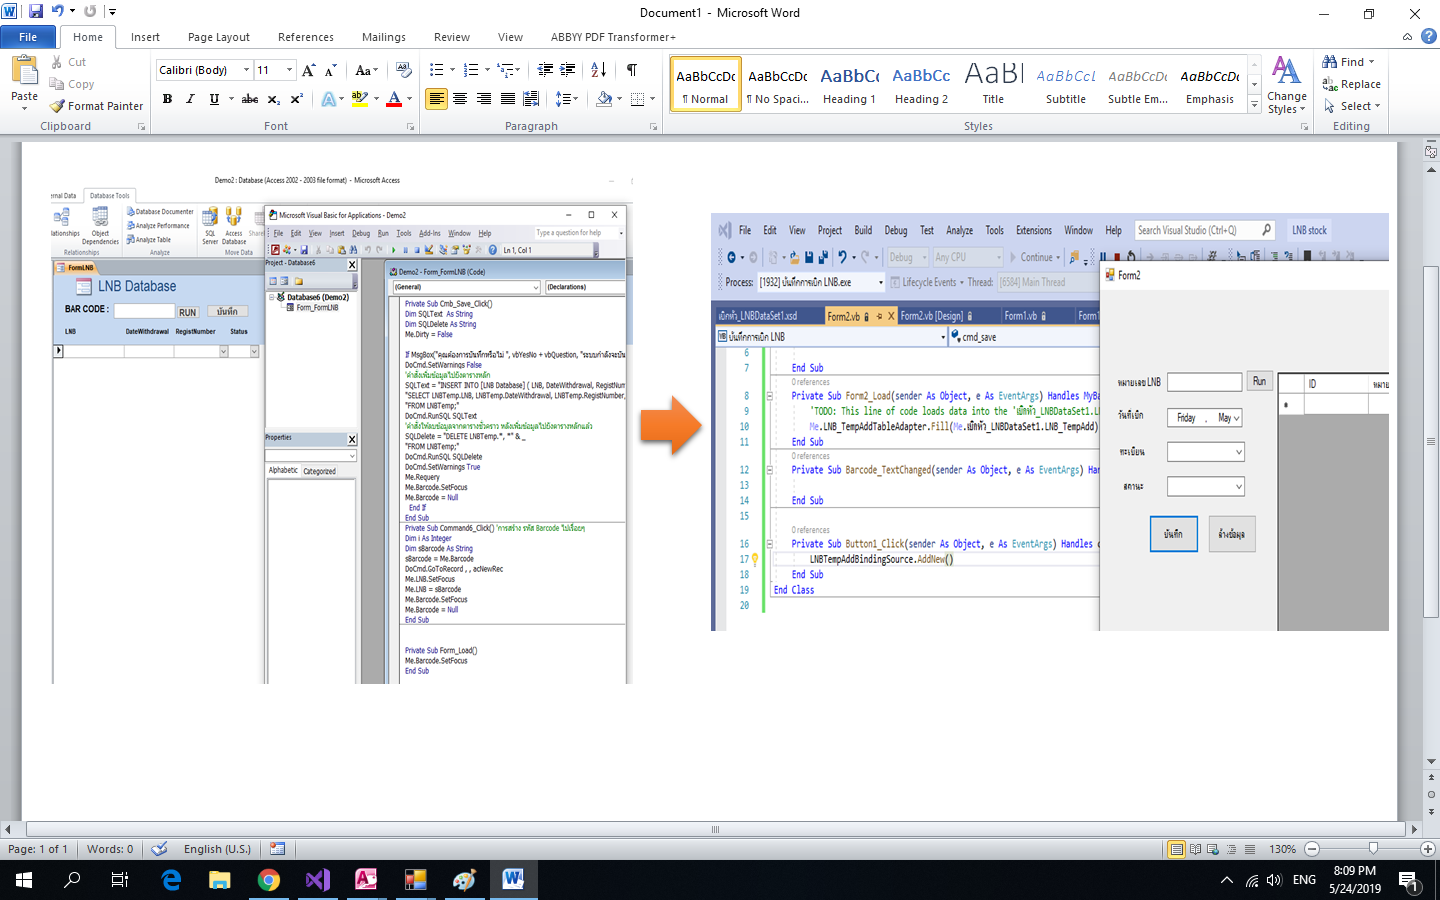The image size is (1440, 900).
Task: Click the Grow Font icon
Action: (309, 70)
